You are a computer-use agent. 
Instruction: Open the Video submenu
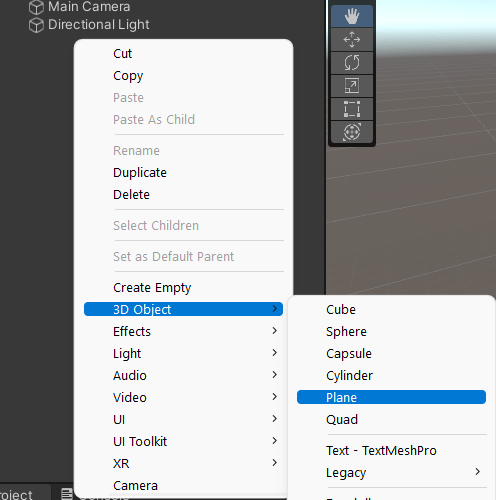point(183,398)
